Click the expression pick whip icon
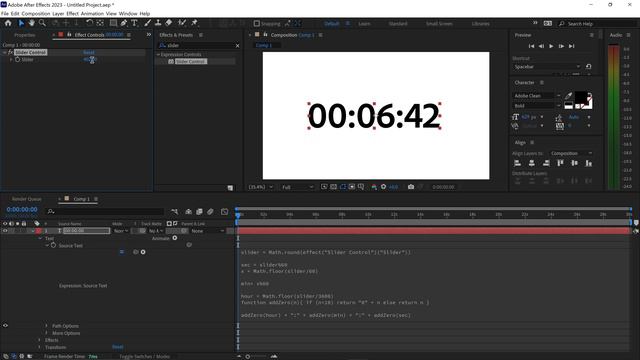 coord(136,252)
